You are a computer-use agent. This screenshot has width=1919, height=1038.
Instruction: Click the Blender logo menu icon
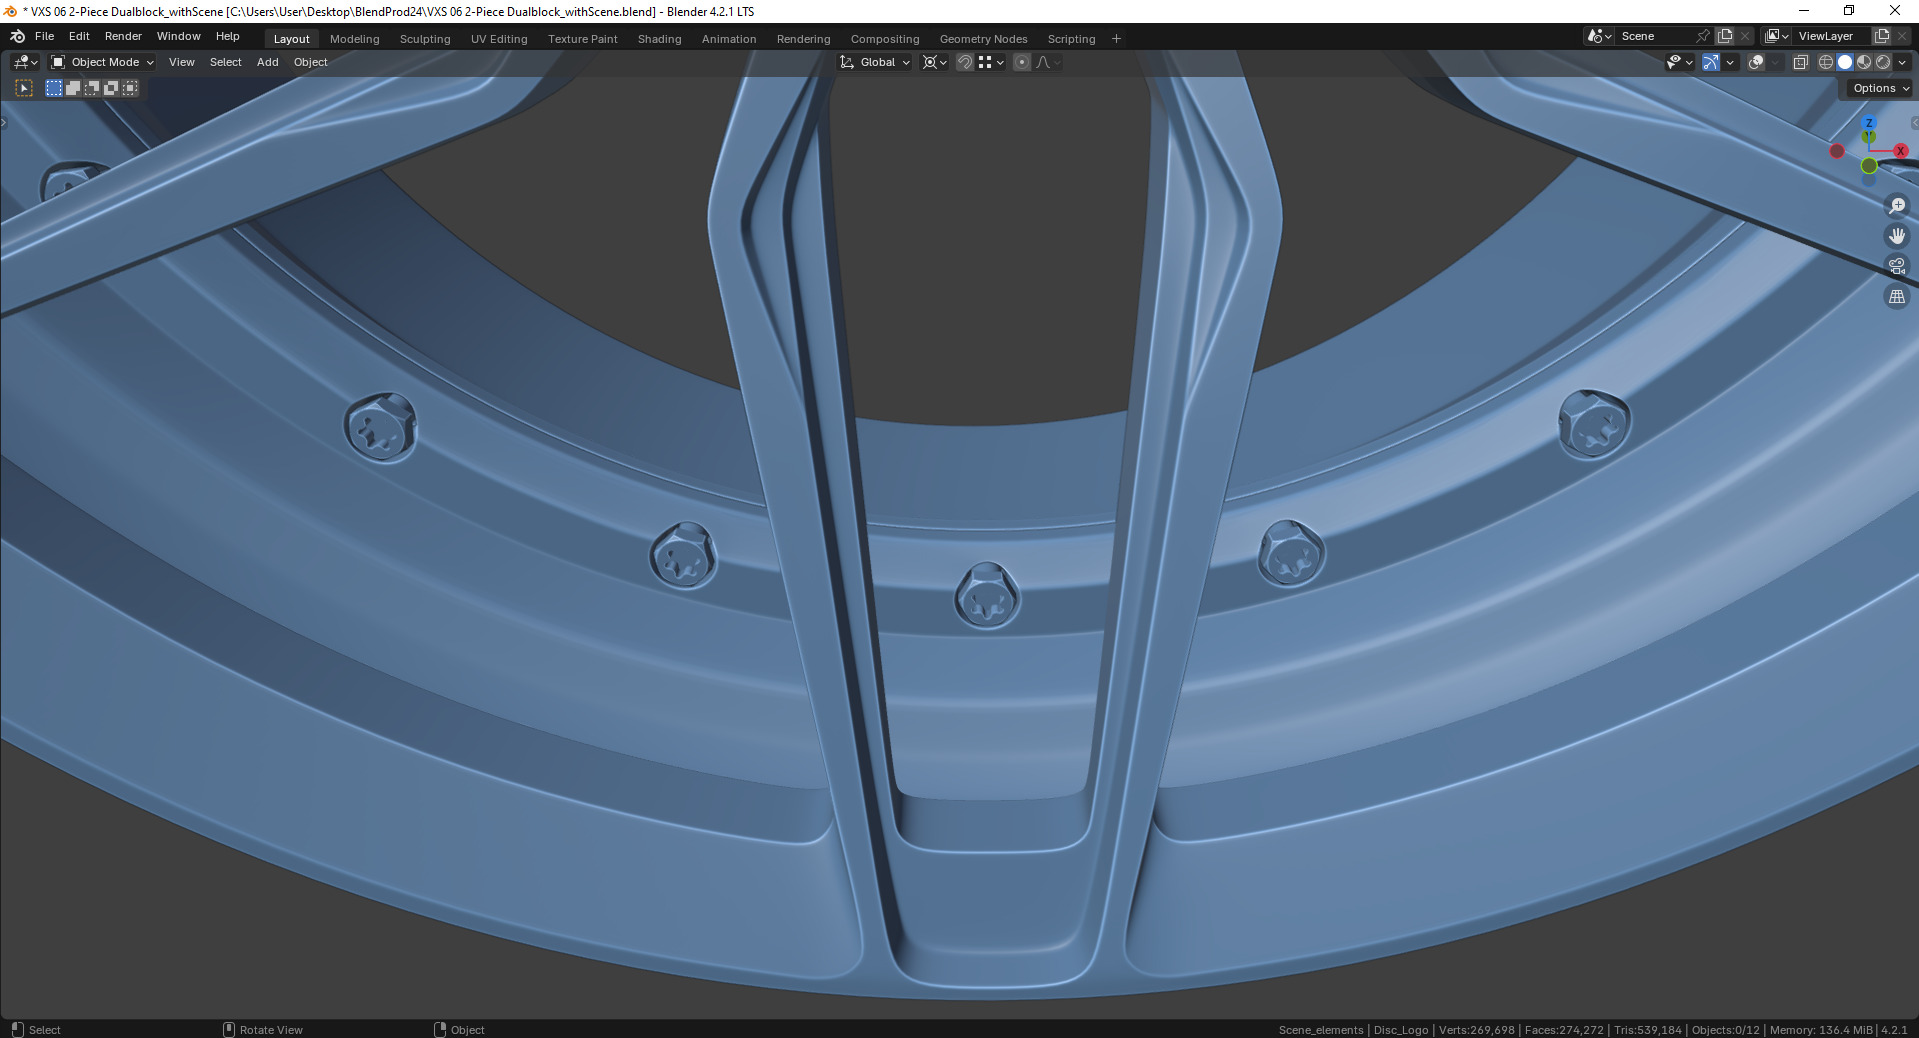(17, 36)
